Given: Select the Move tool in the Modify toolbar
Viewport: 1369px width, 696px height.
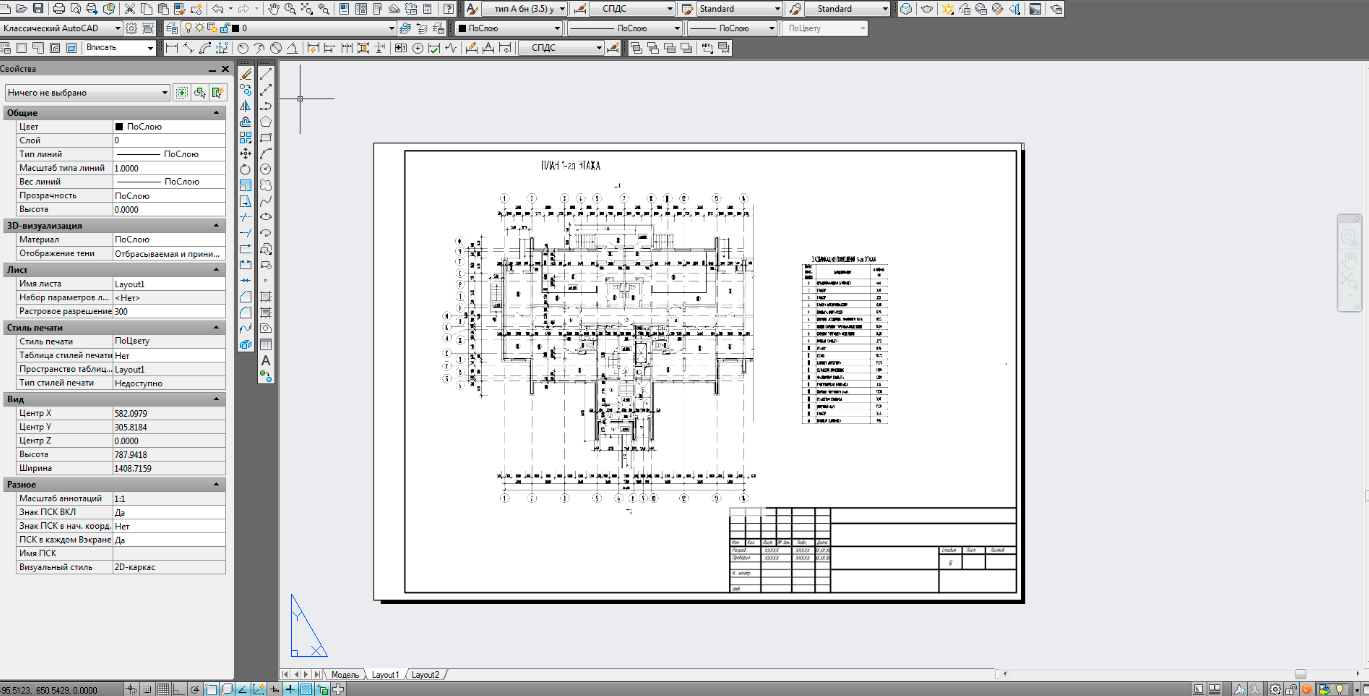Looking at the screenshot, I should pos(246,153).
